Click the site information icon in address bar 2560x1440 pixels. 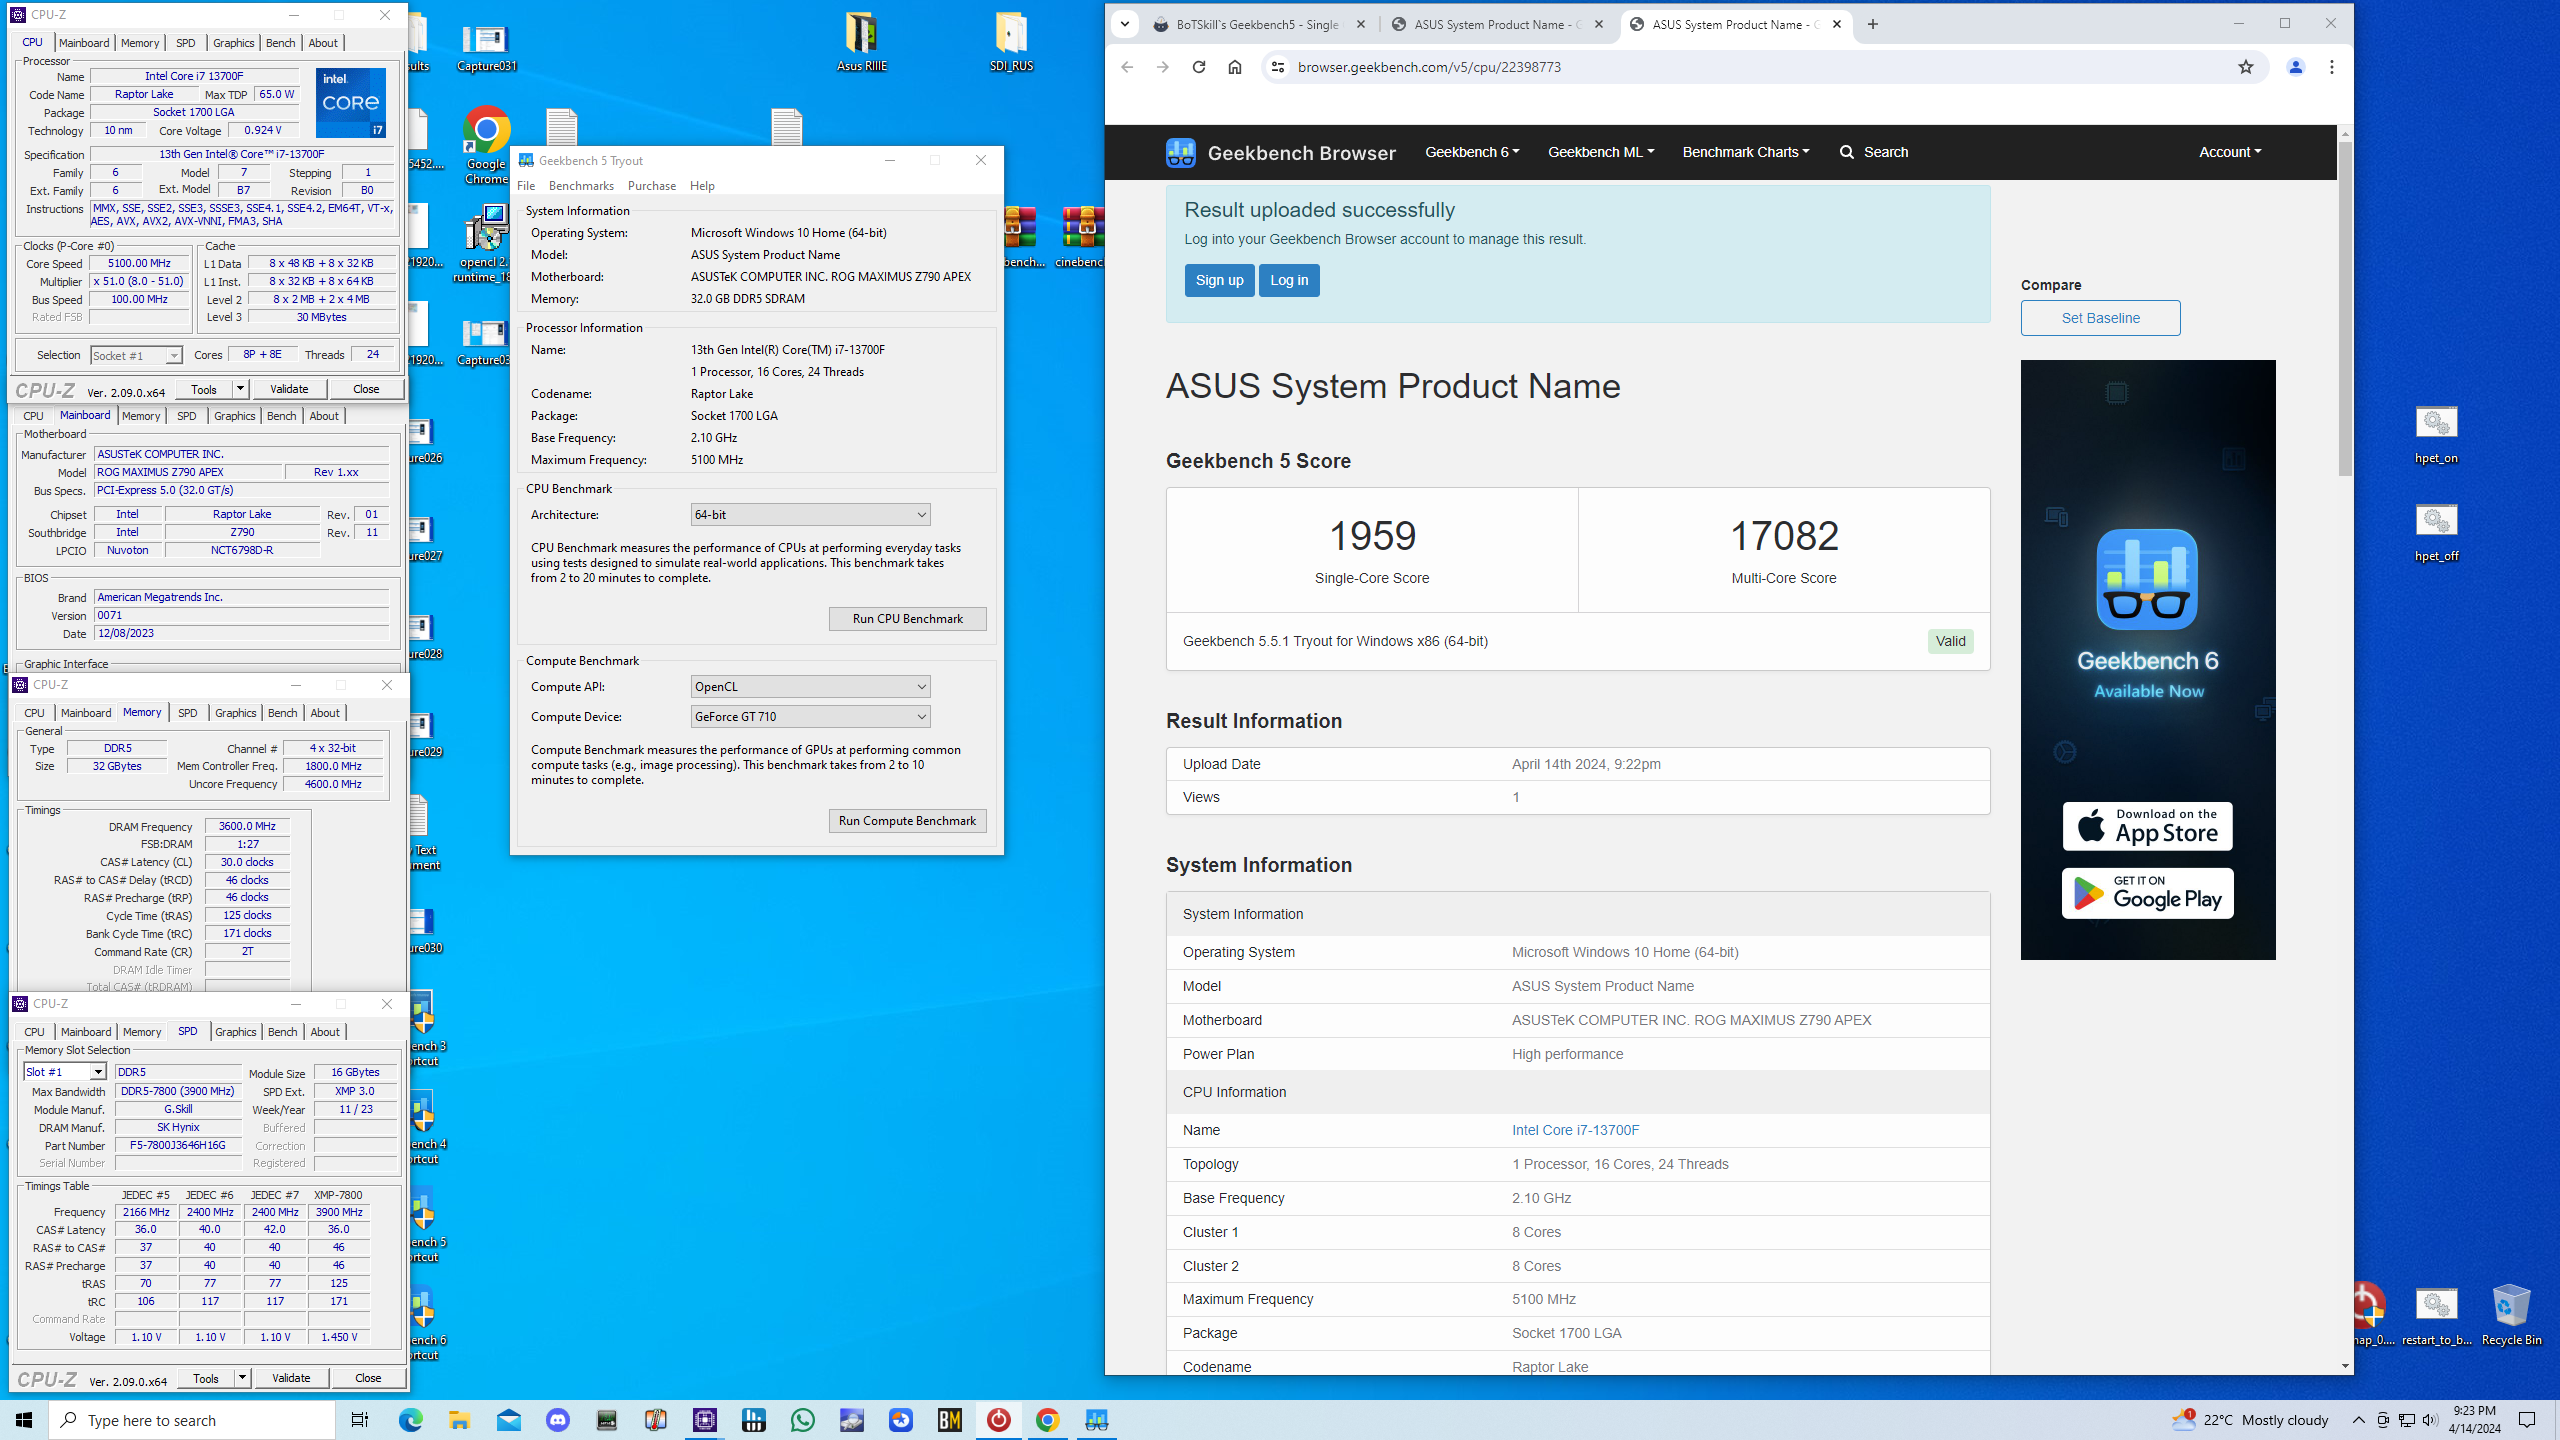[1277, 67]
